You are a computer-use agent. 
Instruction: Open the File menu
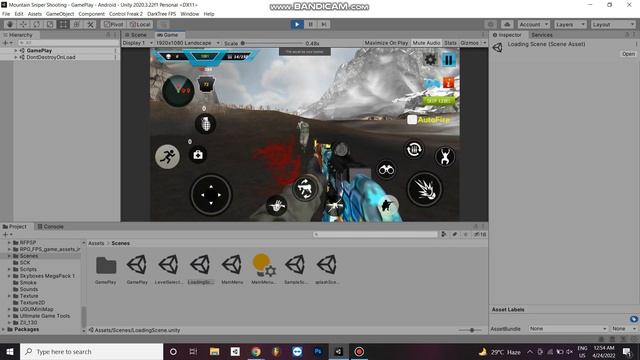pos(6,14)
